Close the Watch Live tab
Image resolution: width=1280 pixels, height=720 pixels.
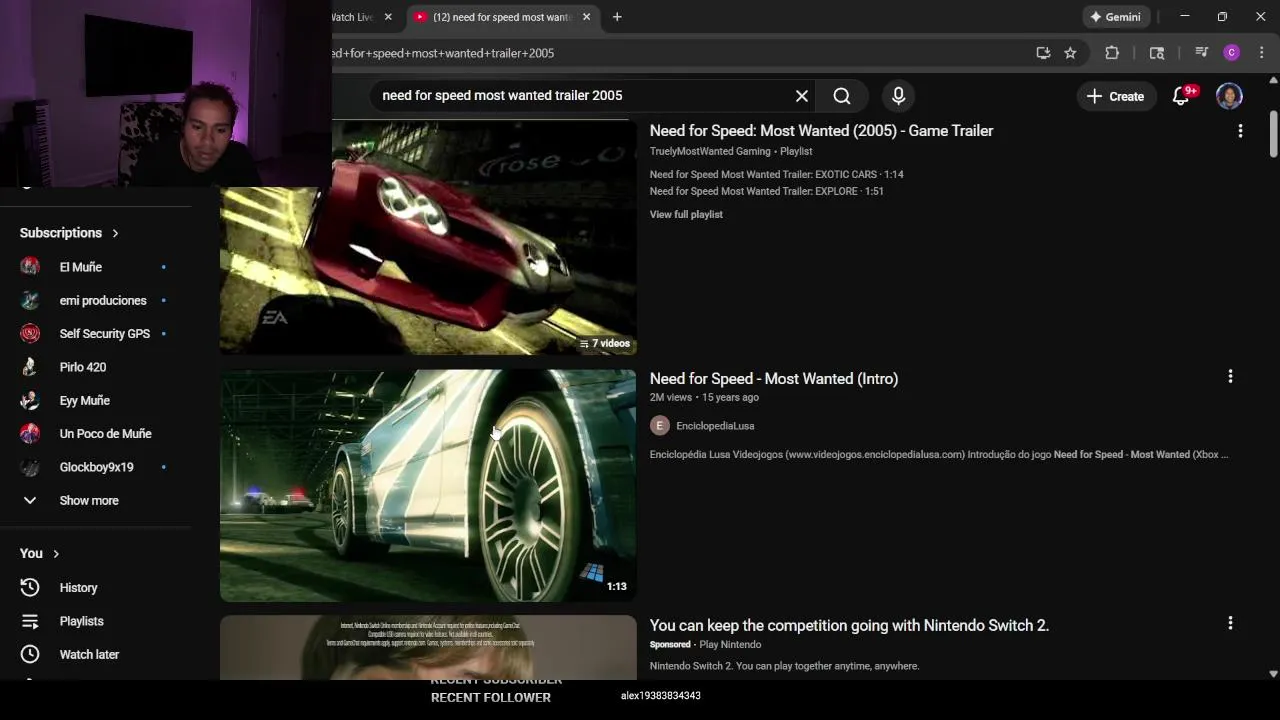(x=388, y=17)
